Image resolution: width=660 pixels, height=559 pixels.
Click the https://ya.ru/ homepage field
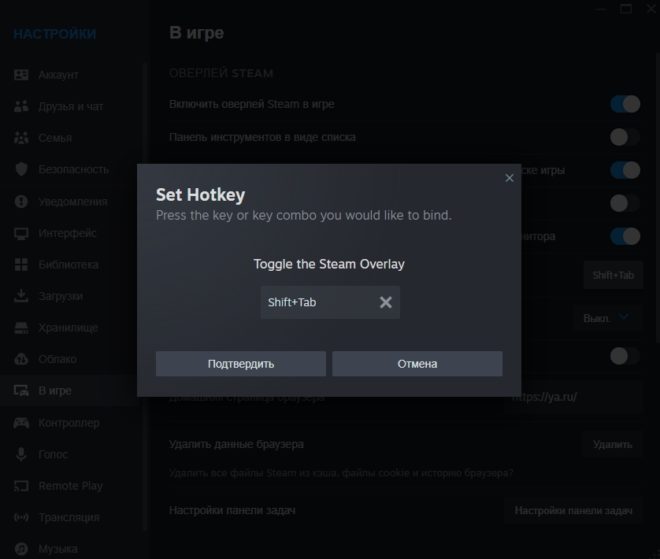573,397
